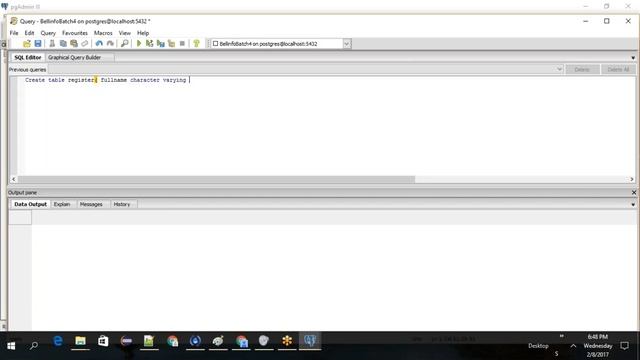Open taskbar search magnifier
This screenshot has width=640, height=360.
34,346
